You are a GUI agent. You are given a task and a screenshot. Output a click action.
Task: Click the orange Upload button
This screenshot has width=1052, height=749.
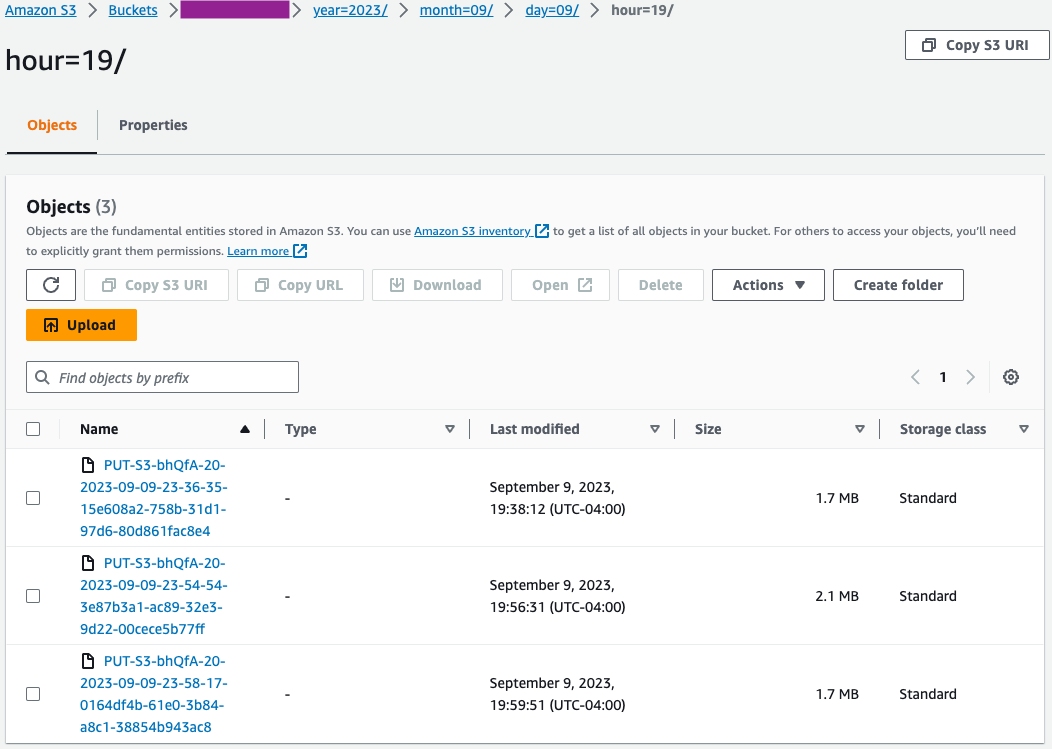tap(81, 325)
